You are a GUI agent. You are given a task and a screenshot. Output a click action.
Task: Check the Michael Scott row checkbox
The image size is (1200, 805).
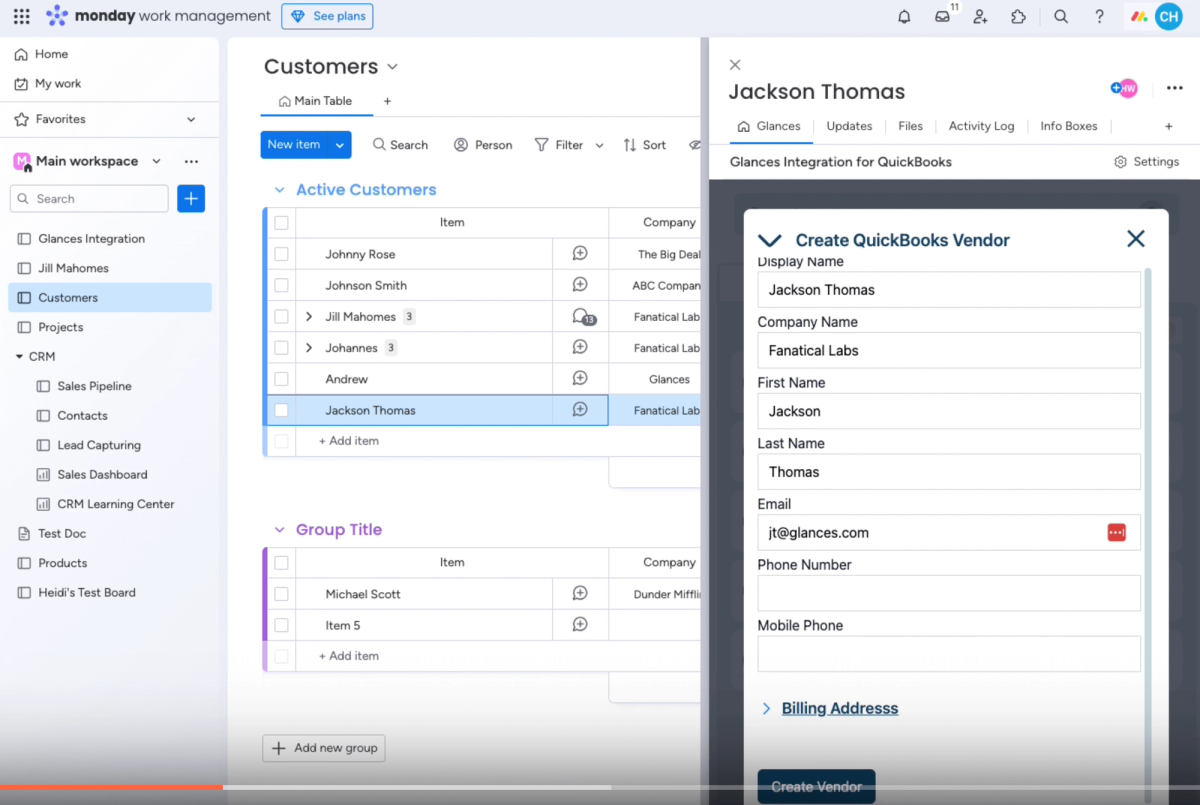point(281,594)
